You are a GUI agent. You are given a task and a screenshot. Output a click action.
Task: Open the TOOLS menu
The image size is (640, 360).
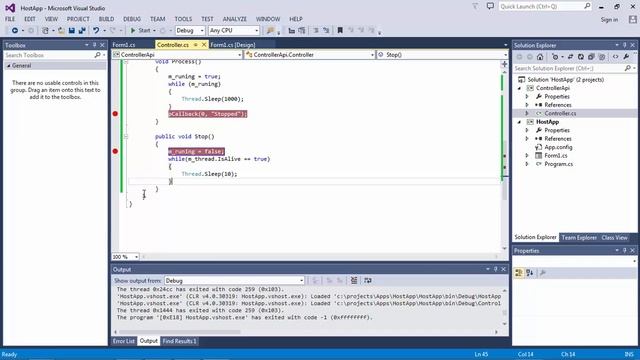(183, 19)
